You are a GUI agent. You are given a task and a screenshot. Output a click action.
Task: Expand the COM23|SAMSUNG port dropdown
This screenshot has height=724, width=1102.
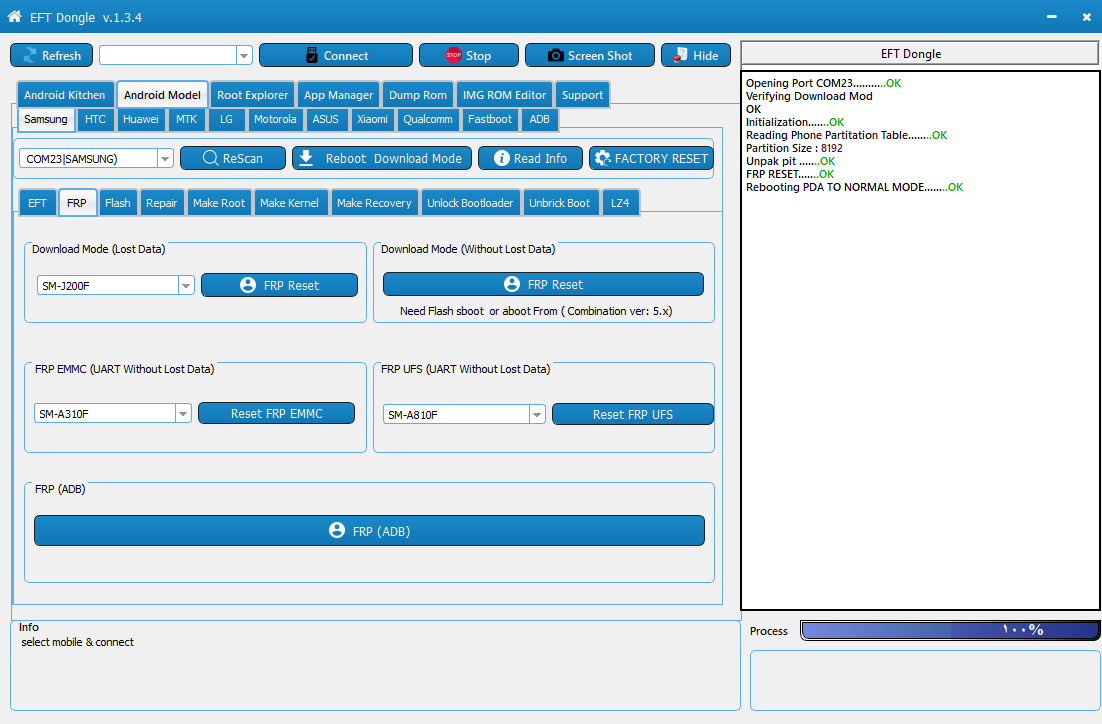(165, 159)
